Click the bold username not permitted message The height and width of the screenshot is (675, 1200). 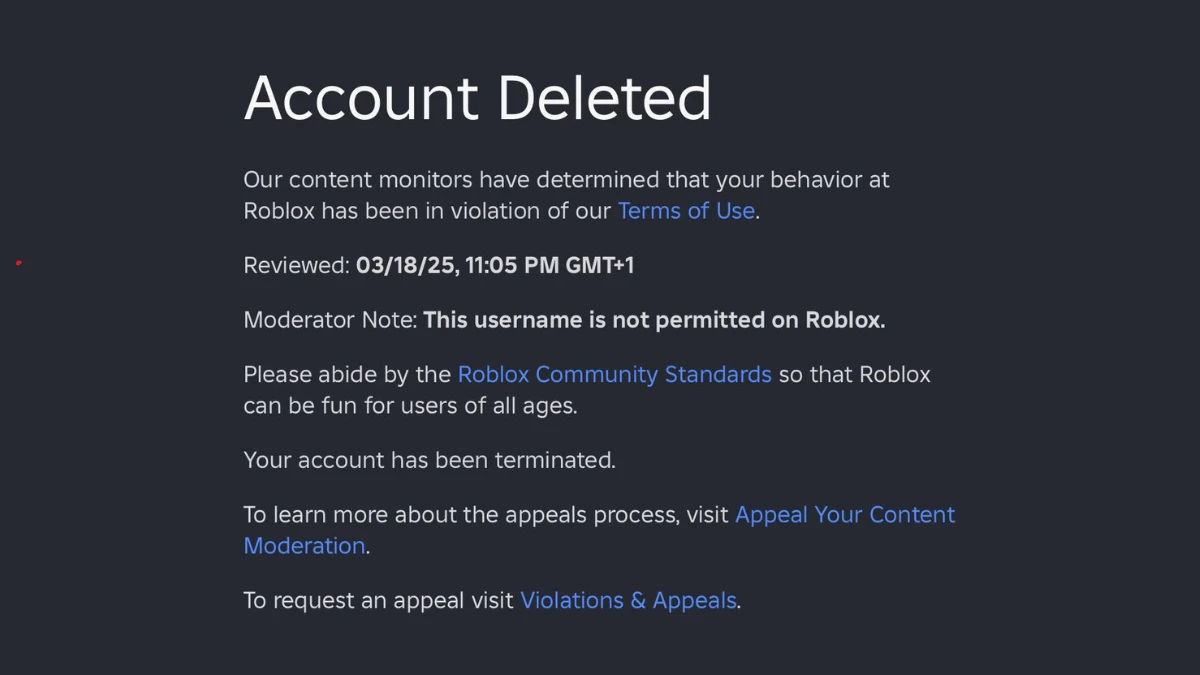pyautogui.click(x=654, y=321)
